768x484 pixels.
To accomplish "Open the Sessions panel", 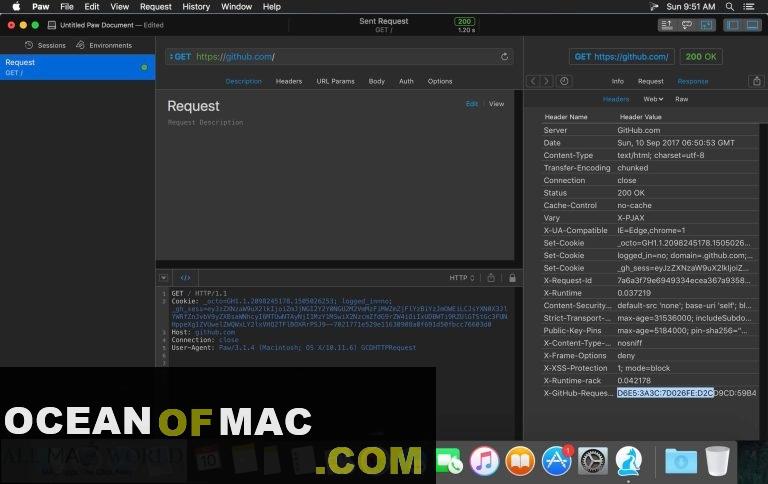I will pos(45,45).
